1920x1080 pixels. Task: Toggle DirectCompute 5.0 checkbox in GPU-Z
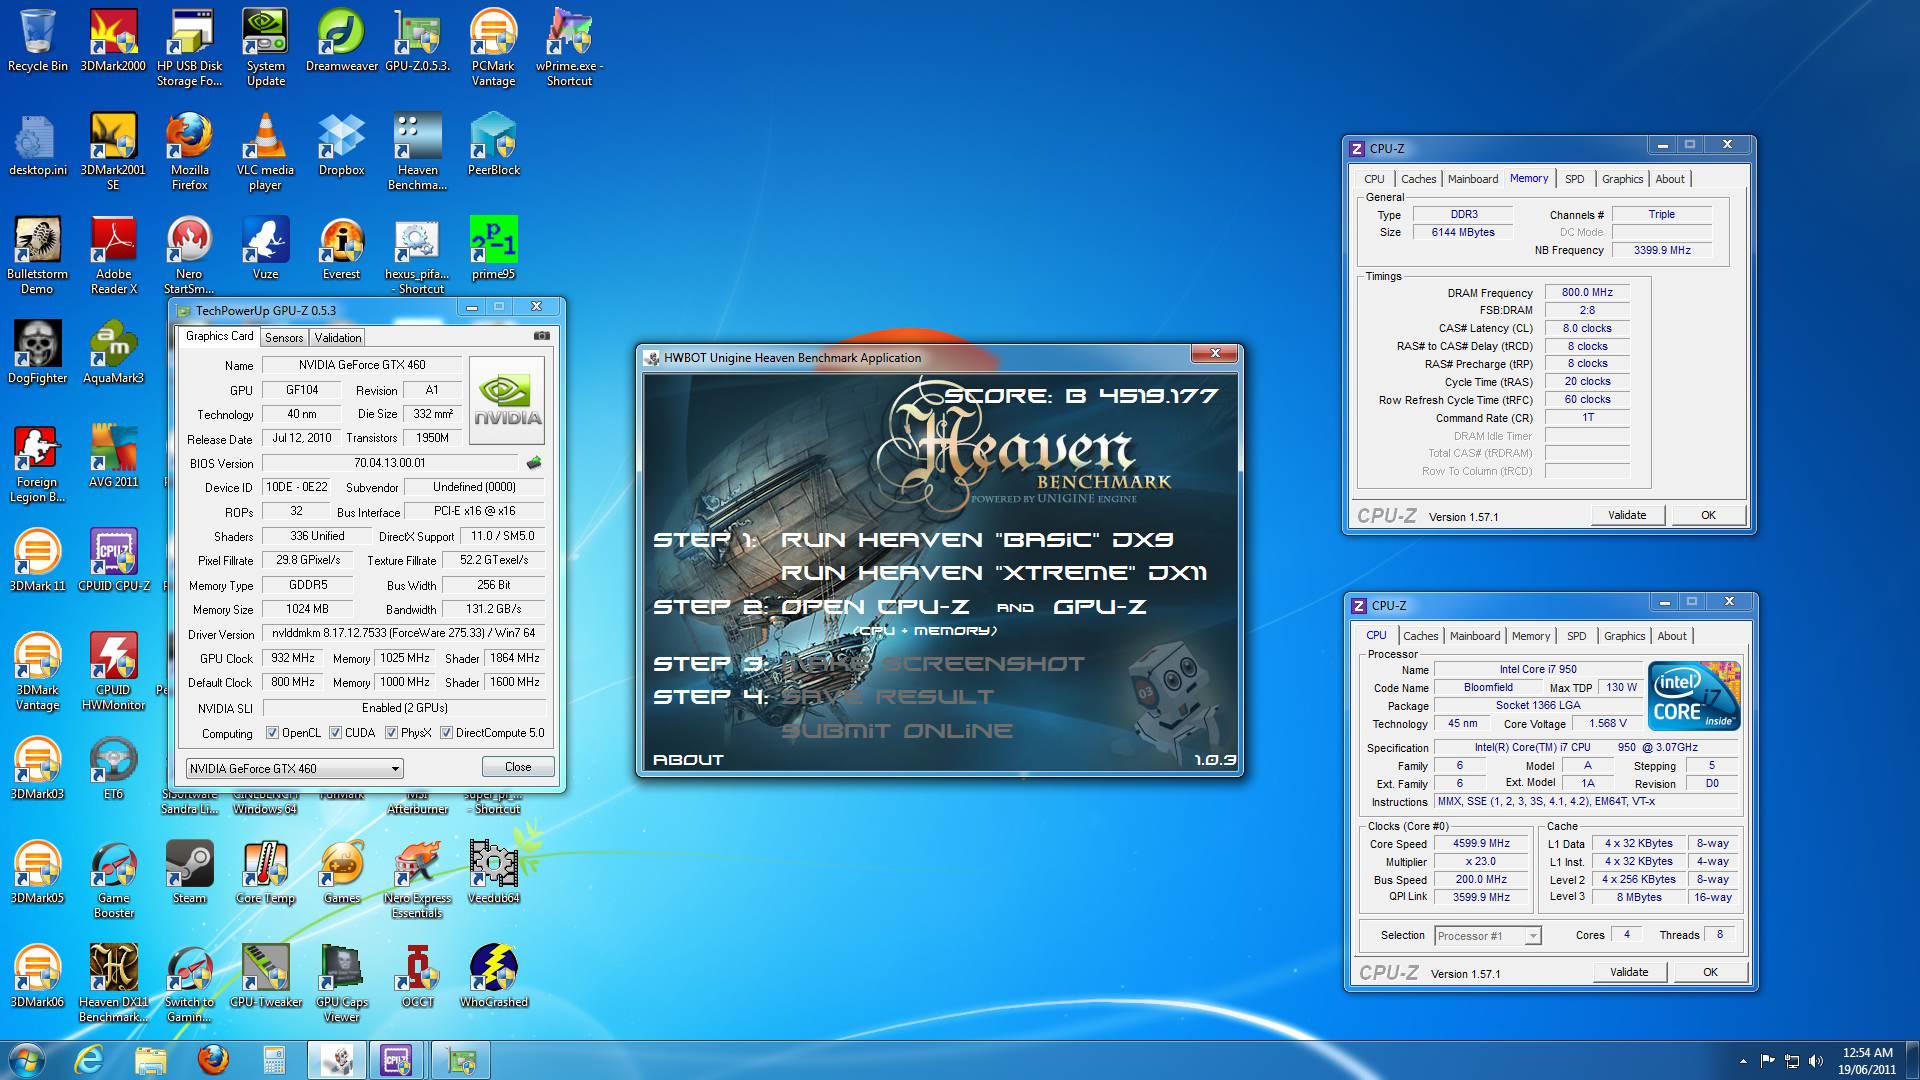[x=446, y=733]
